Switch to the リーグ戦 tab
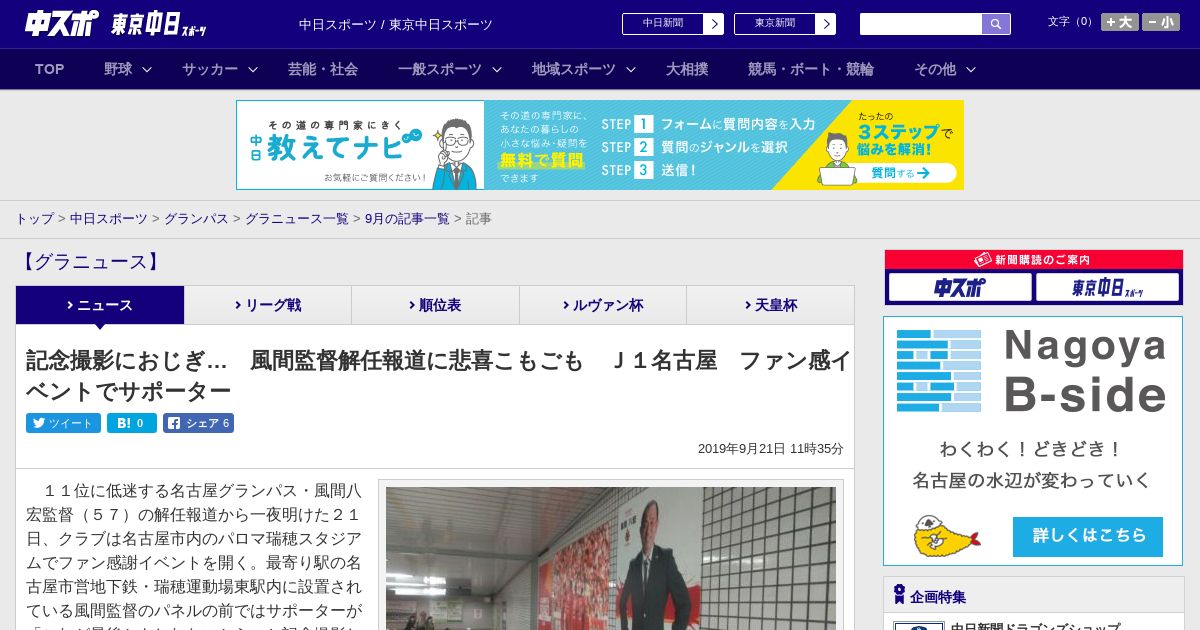This screenshot has height=630, width=1200. pyautogui.click(x=268, y=305)
